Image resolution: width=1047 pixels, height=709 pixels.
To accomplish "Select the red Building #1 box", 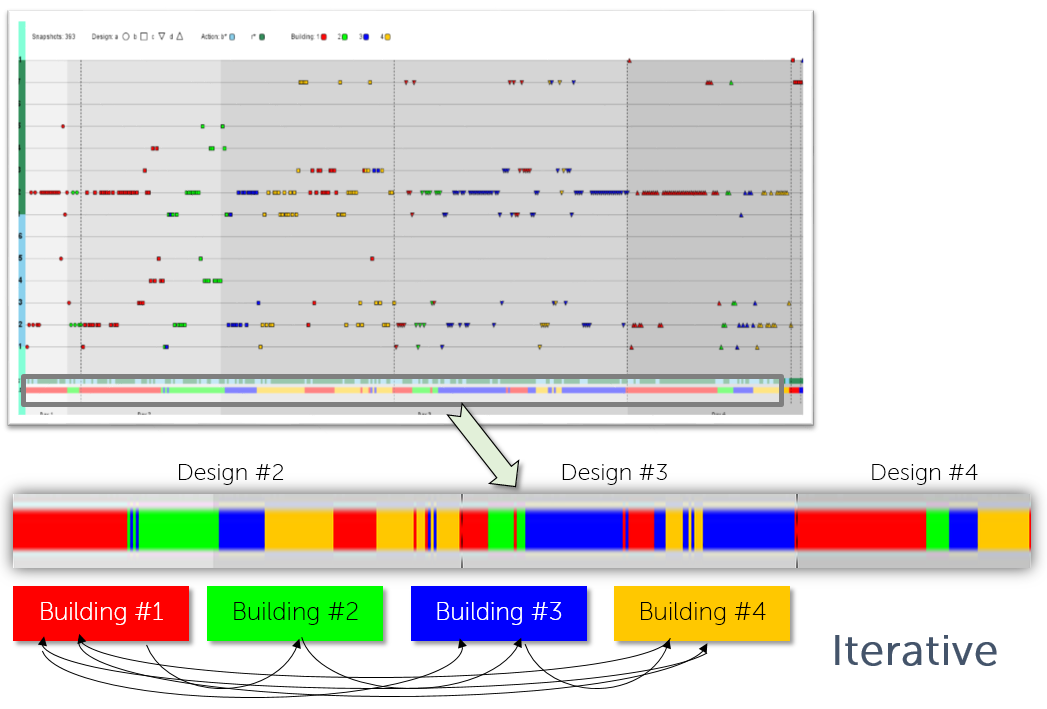I will click(101, 613).
